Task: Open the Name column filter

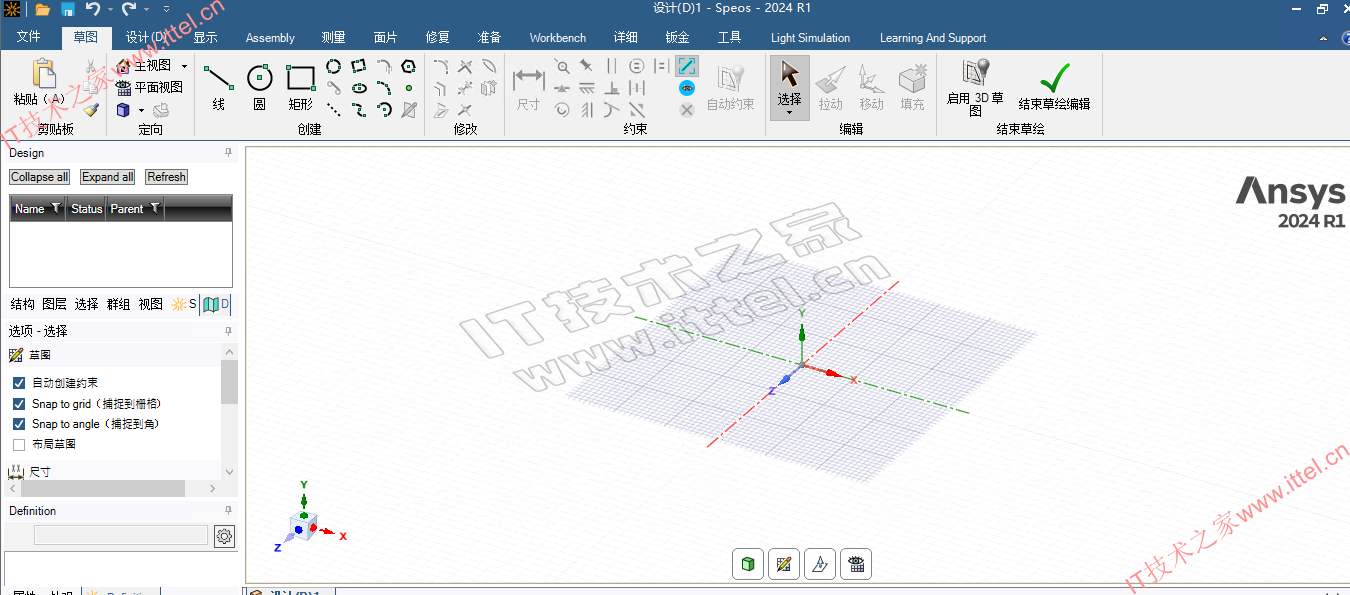Action: click(55, 208)
